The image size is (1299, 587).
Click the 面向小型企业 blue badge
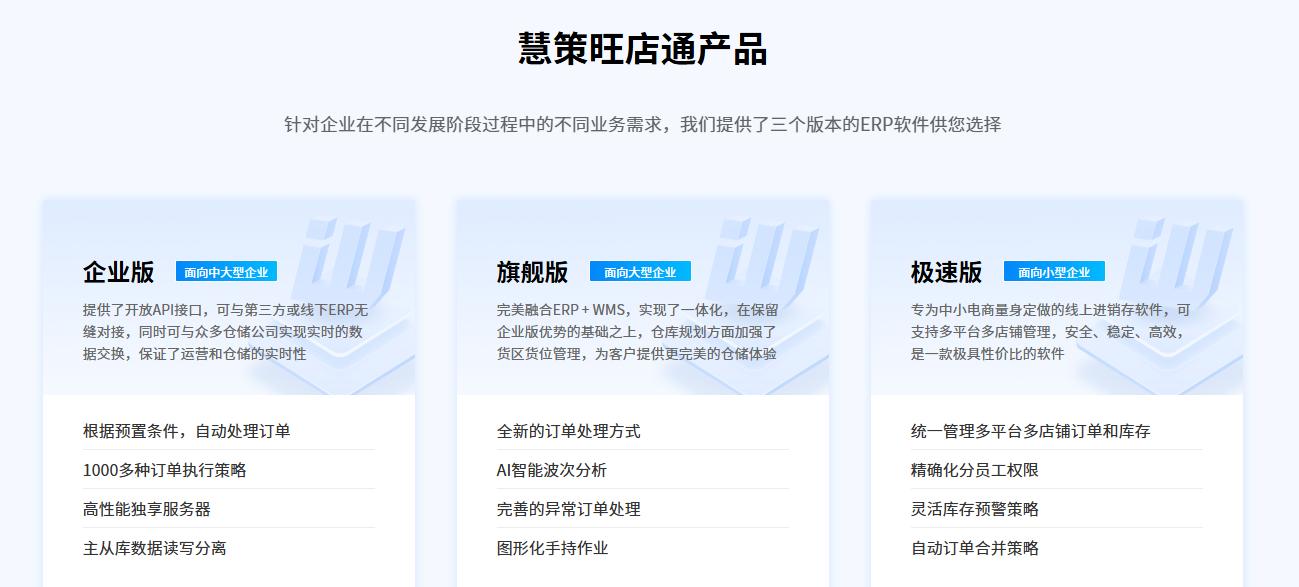(x=1054, y=272)
